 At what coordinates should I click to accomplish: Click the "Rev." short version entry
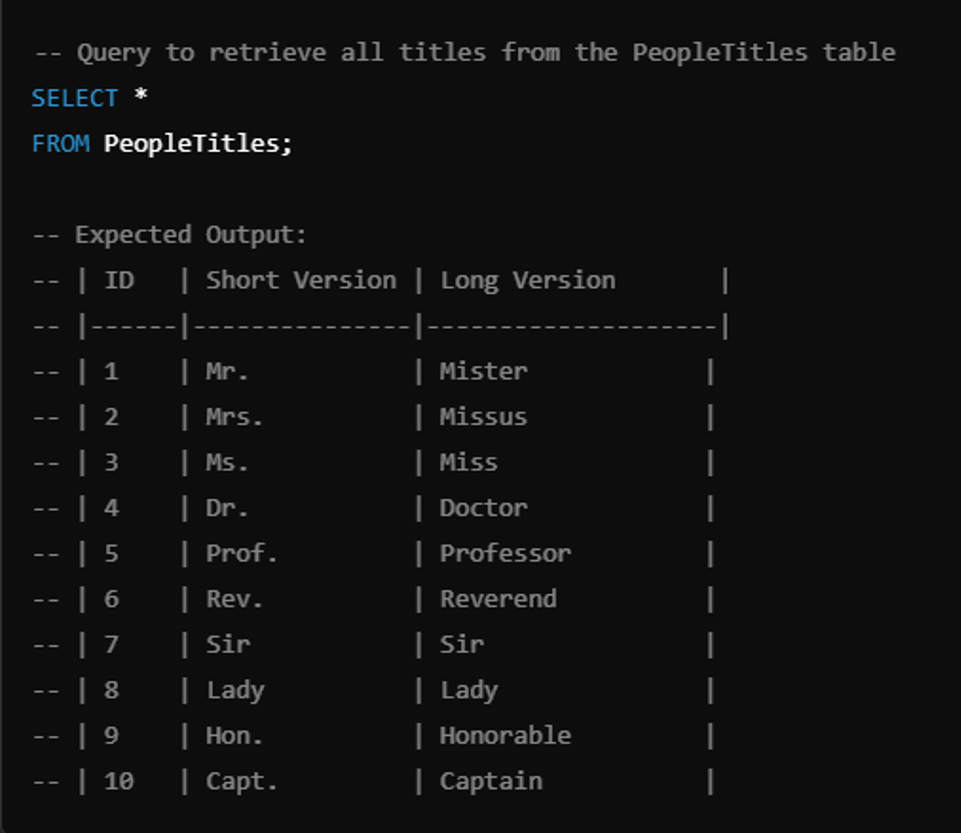click(235, 600)
